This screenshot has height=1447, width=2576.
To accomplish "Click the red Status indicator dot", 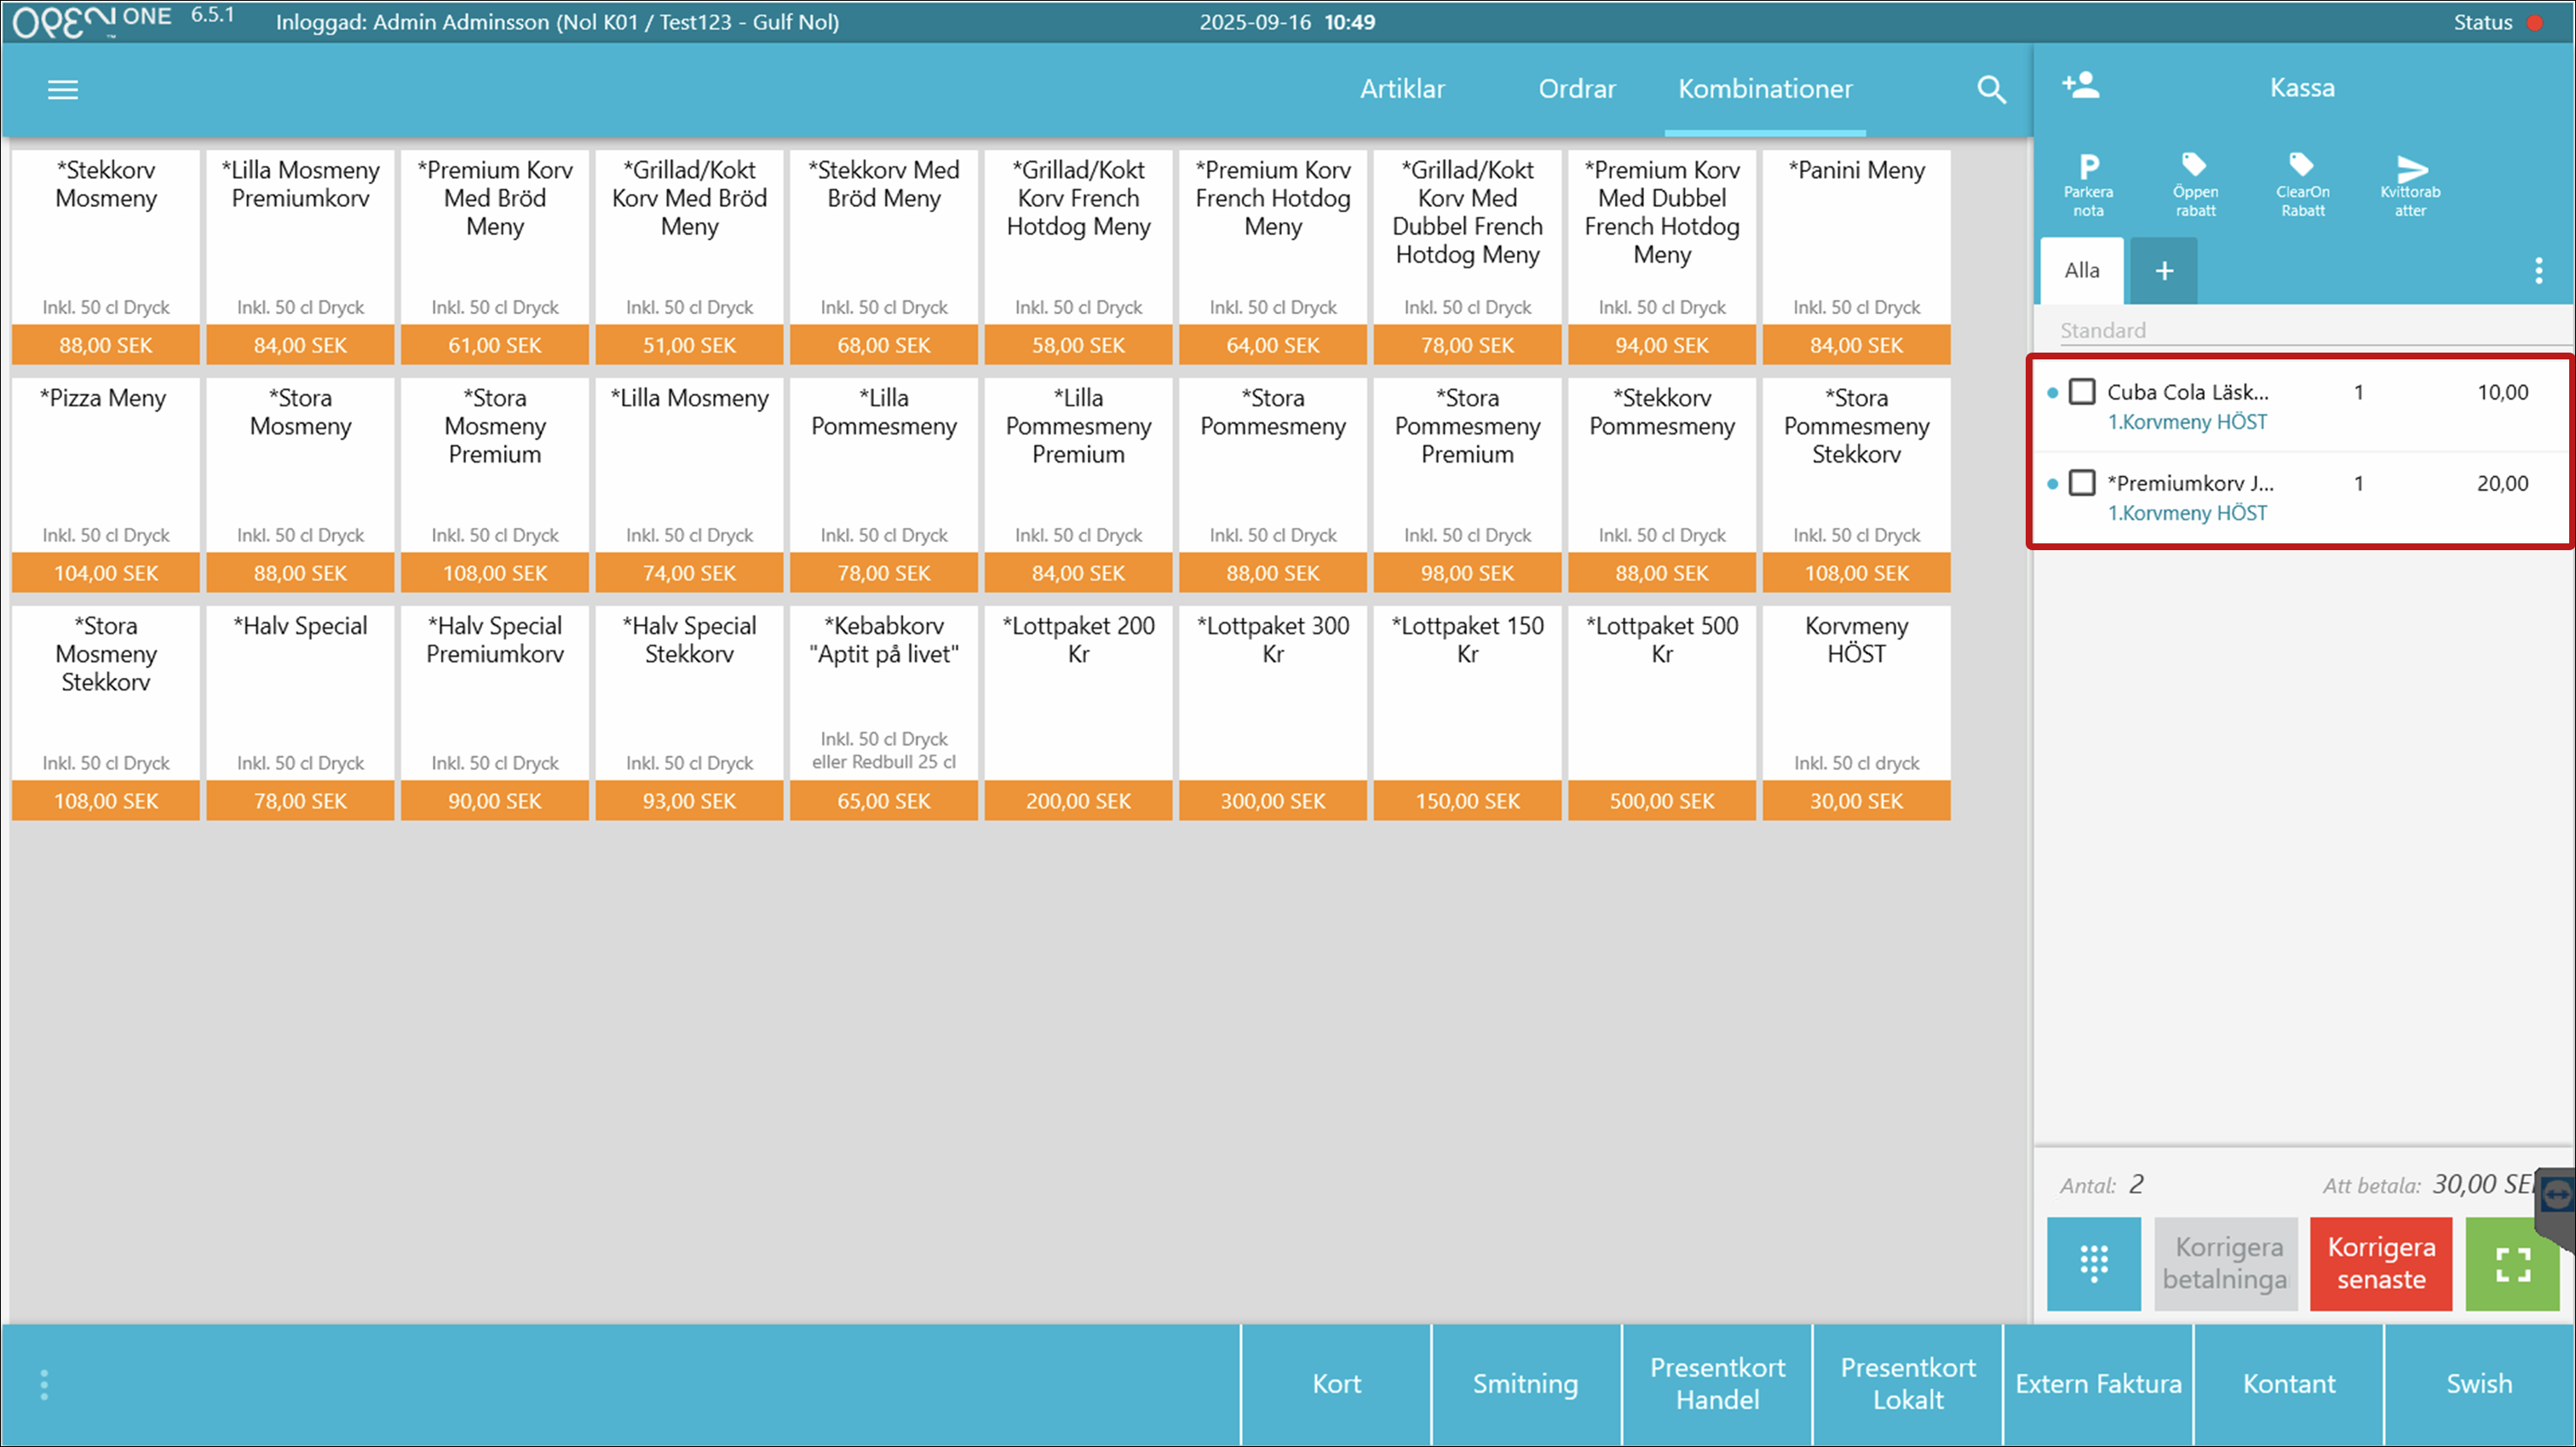I will pyautogui.click(x=2535, y=22).
